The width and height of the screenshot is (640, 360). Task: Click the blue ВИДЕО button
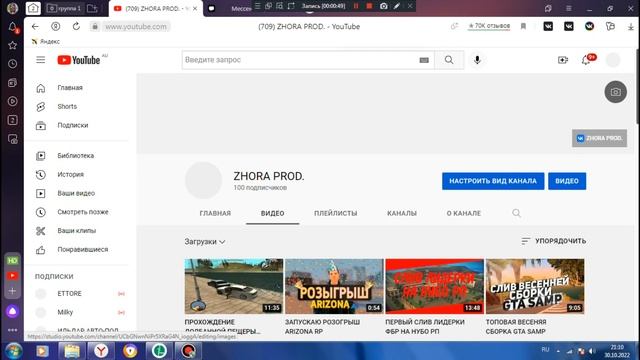567,181
